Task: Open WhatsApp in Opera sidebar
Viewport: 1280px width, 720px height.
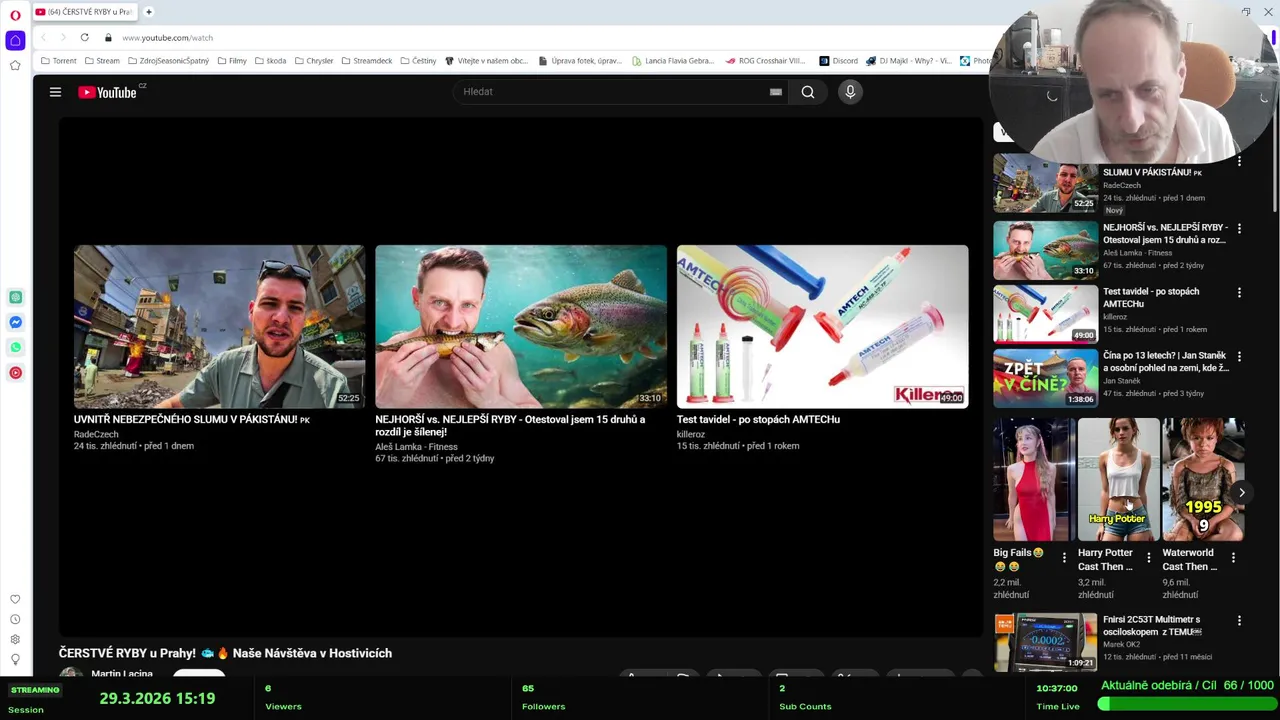Action: [15, 347]
